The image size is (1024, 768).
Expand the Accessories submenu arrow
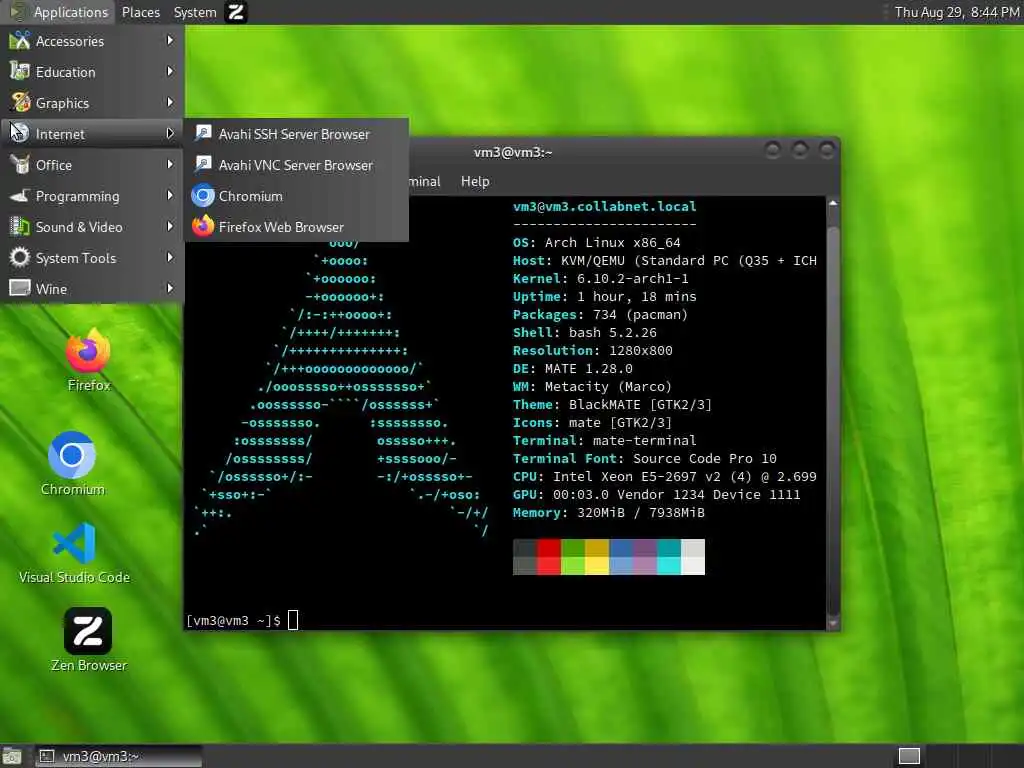click(x=170, y=40)
